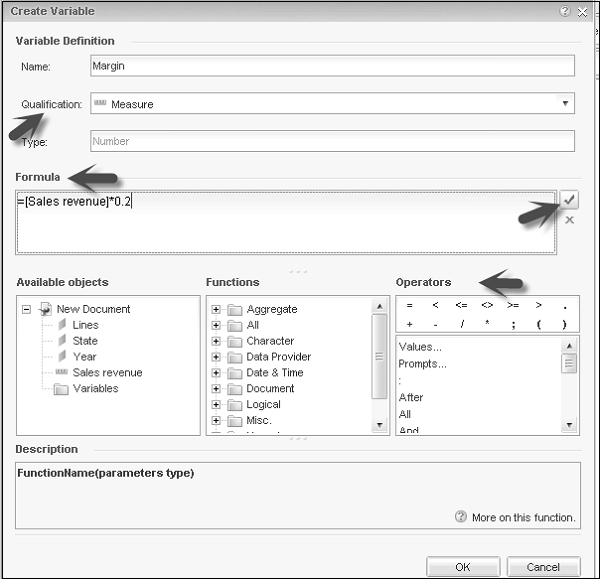Insert the less-than-or-equal operator
This screenshot has height=579, width=600.
pyautogui.click(x=461, y=305)
